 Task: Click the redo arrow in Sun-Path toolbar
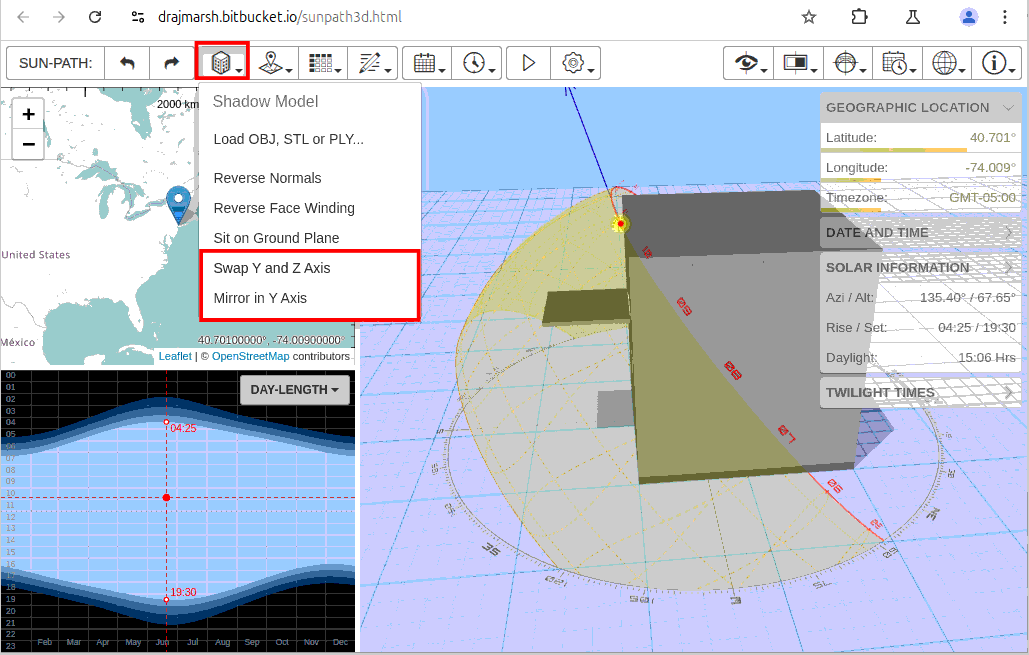coord(171,63)
